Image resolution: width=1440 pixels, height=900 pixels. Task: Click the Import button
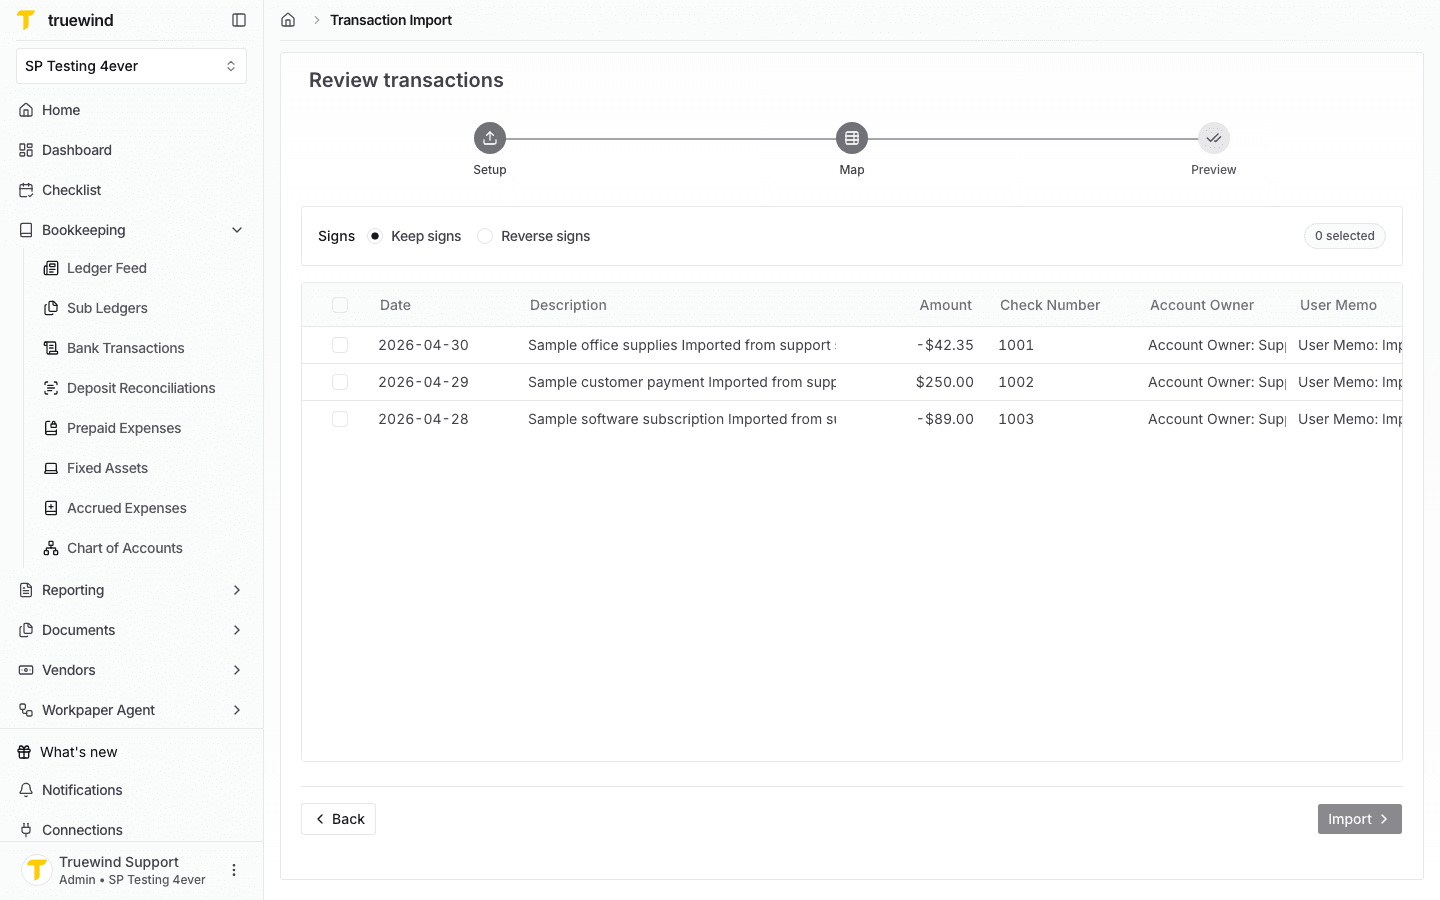tap(1359, 819)
